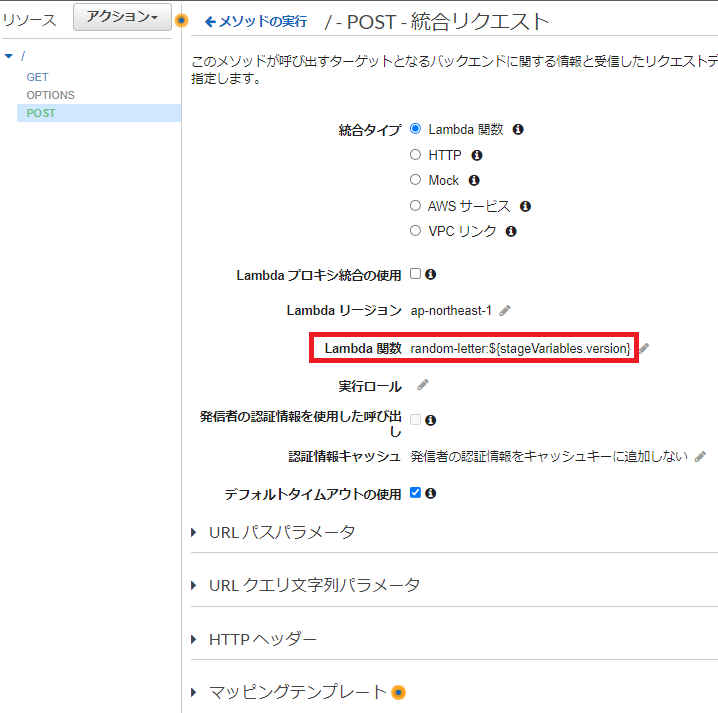This screenshot has width=718, height=713.
Task: Show info for AWS サービス integration type
Action: 525,207
